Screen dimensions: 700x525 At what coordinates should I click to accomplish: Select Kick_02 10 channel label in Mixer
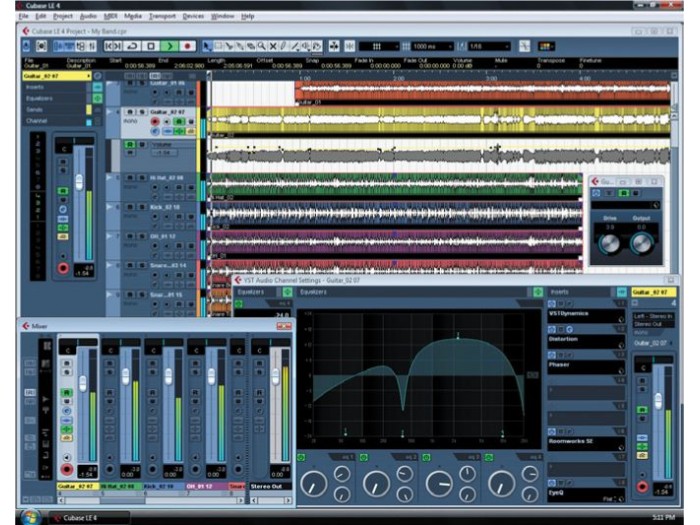click(163, 486)
